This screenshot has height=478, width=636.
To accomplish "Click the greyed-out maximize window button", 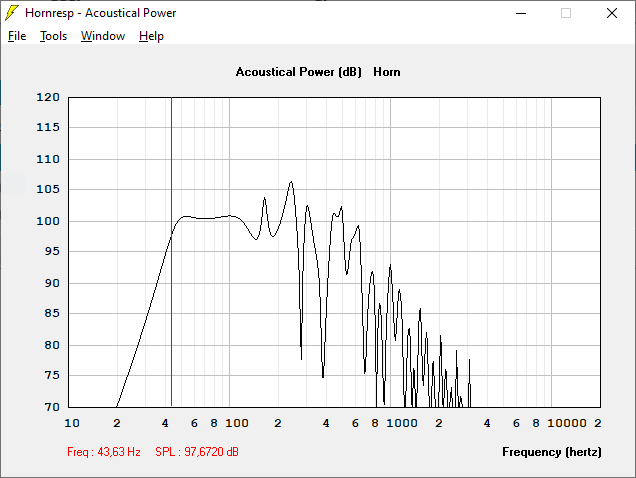I will point(566,13).
